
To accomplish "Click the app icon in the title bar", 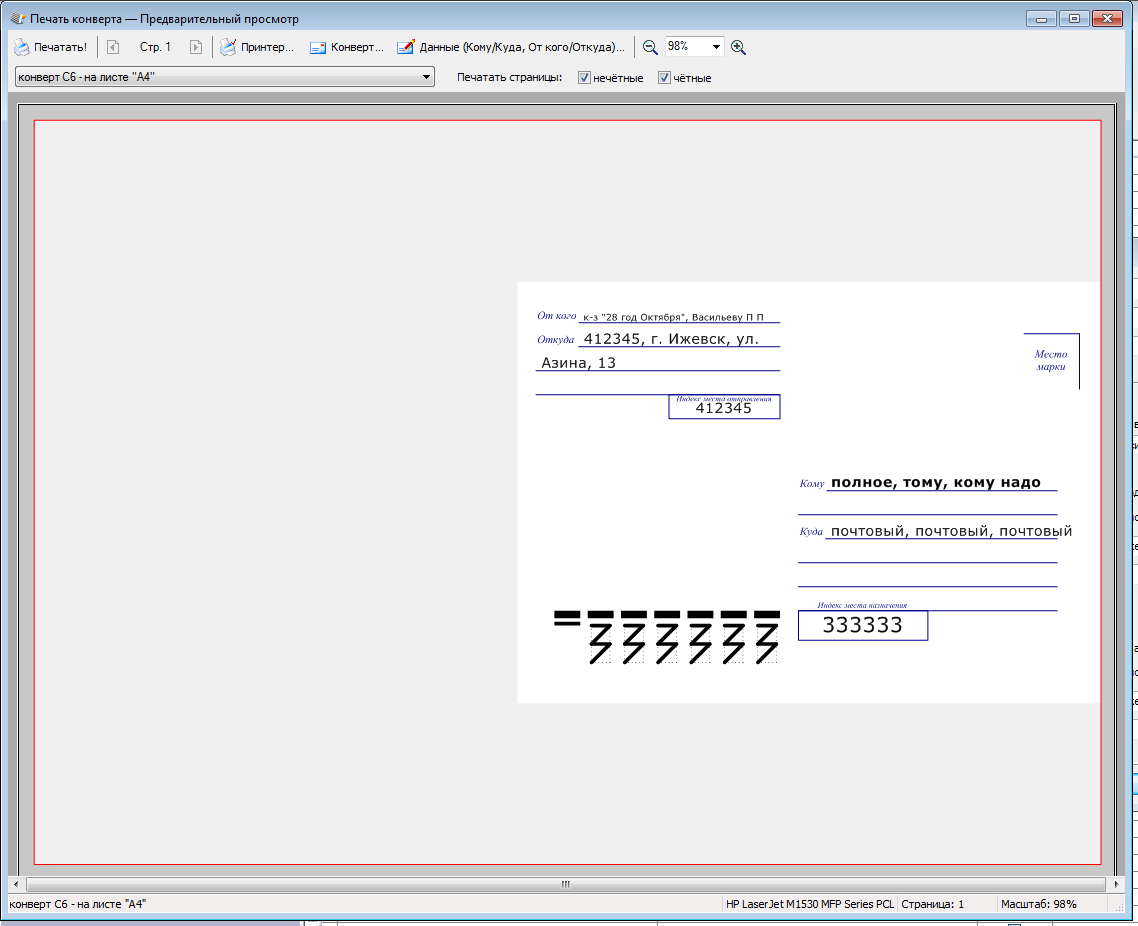I will pos(17,18).
